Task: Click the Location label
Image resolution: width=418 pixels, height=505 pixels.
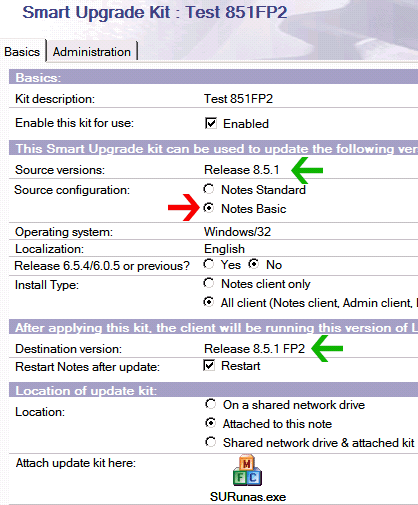Action: 40,412
